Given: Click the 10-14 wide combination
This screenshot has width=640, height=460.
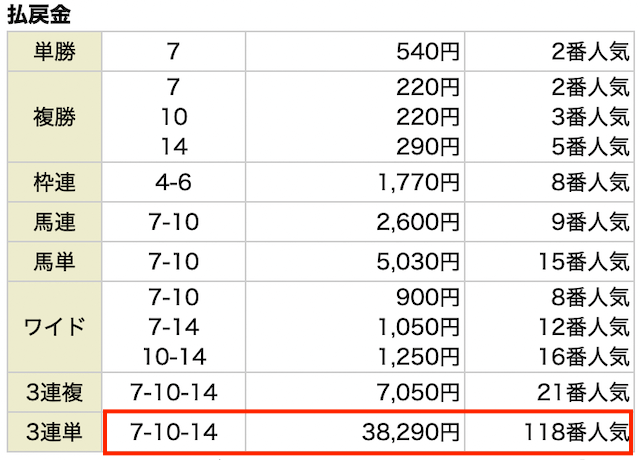Looking at the screenshot, I should [x=174, y=356].
